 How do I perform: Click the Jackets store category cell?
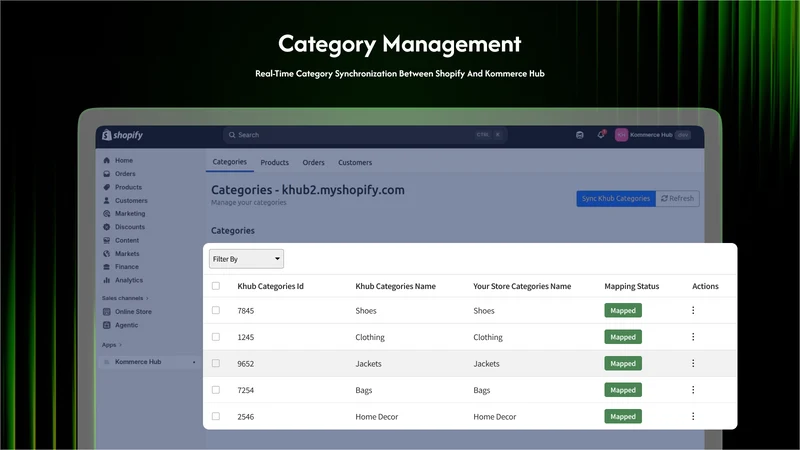[486, 364]
